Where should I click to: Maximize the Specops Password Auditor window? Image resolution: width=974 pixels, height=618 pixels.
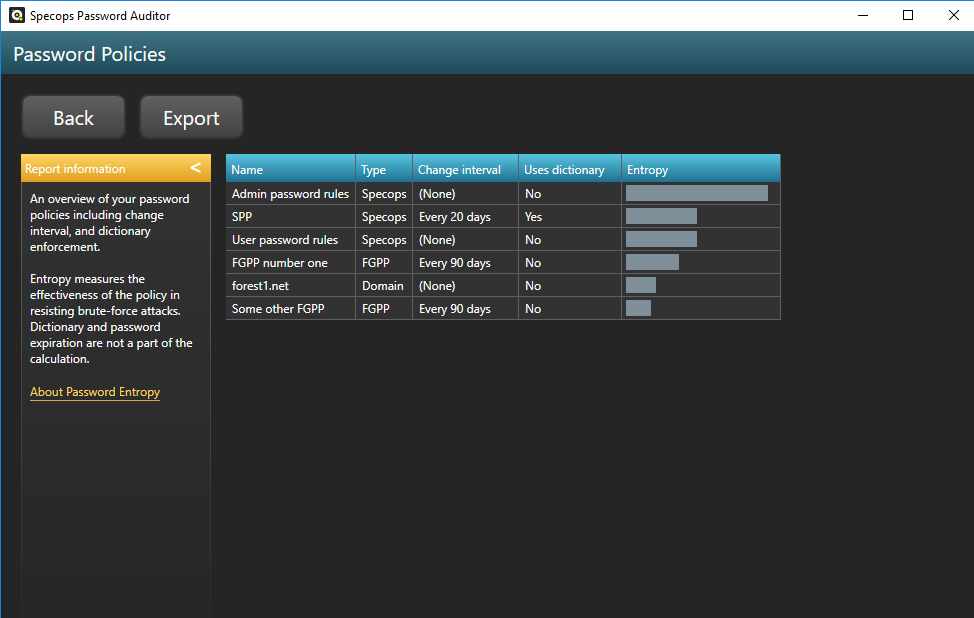pos(908,15)
